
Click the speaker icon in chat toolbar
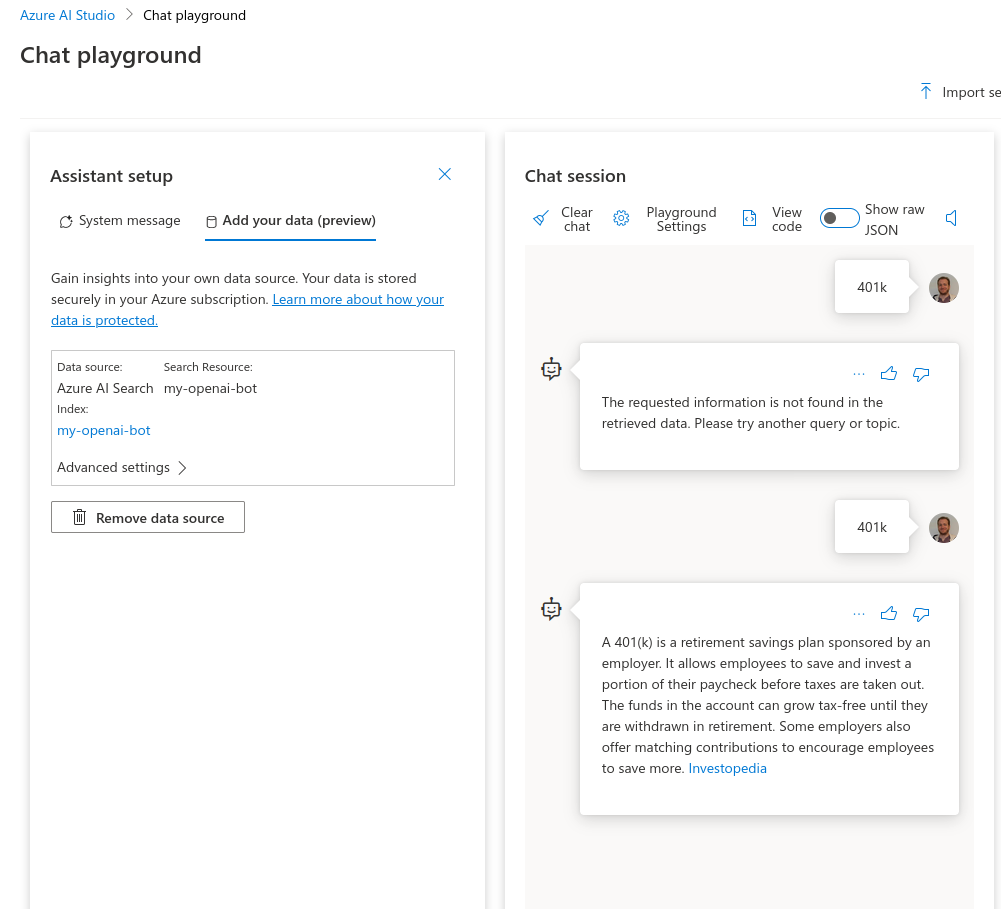click(951, 218)
